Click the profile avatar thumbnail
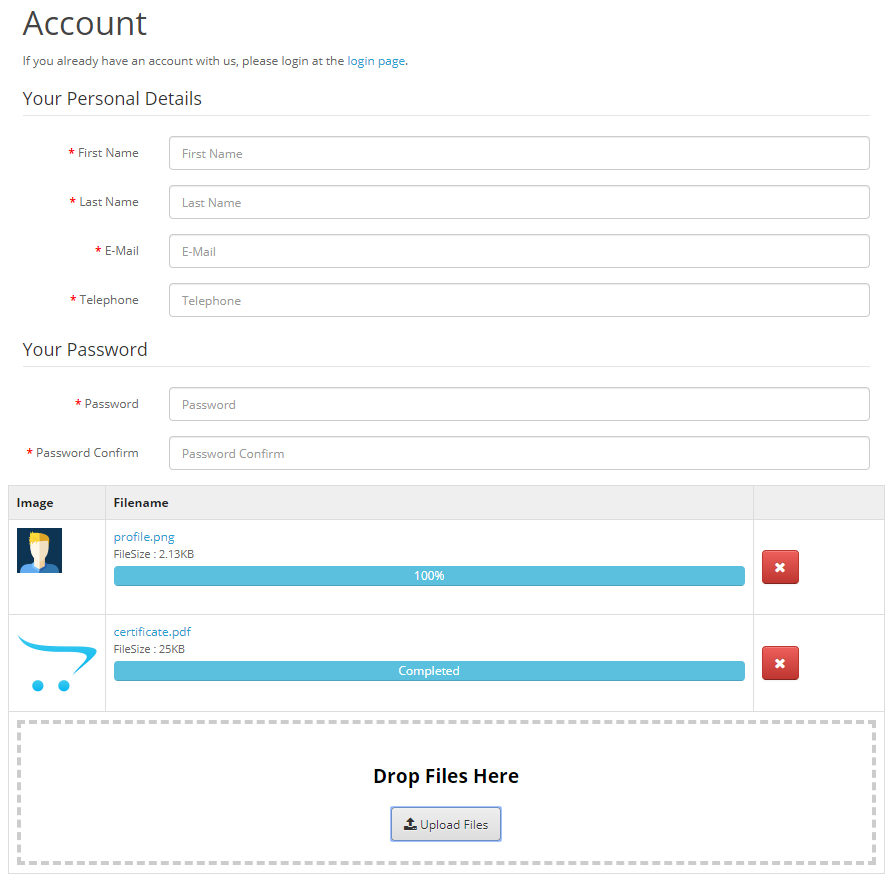The height and width of the screenshot is (886, 895). [x=39, y=550]
